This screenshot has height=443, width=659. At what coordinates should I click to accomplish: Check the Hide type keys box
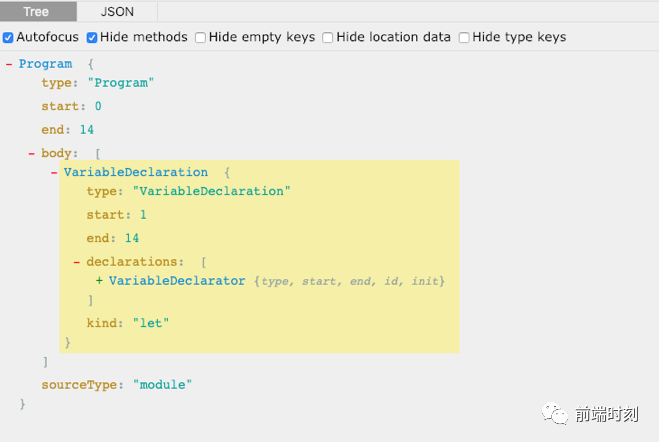[464, 38]
